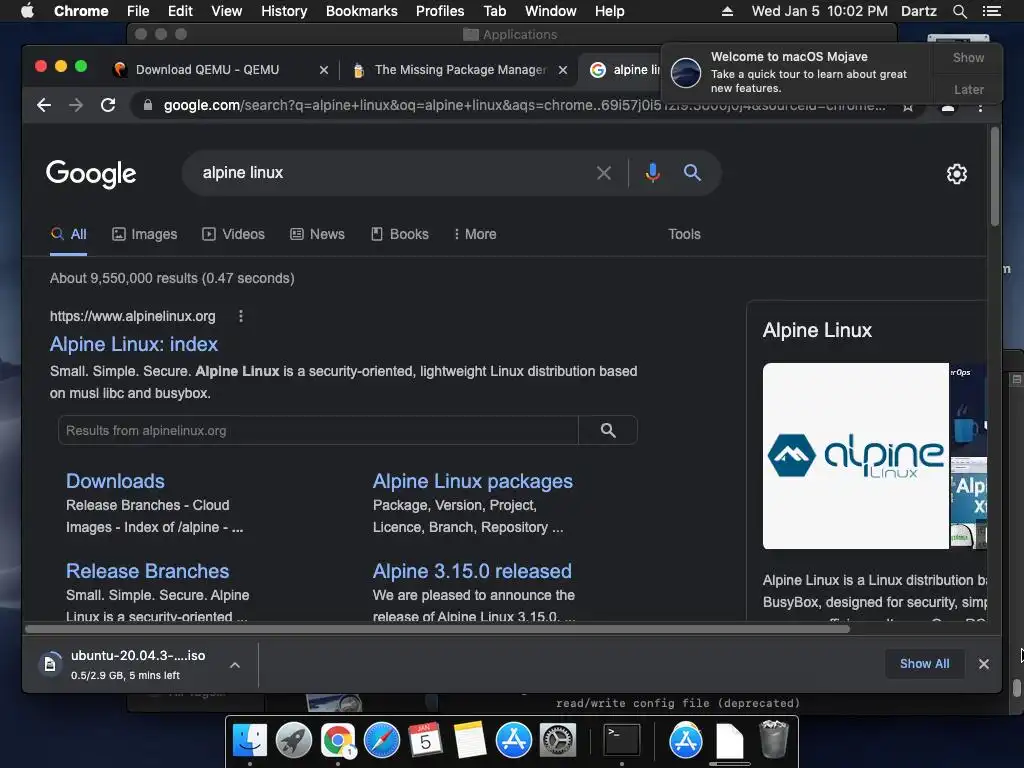Open the Alpine Linux packages sitelink
This screenshot has height=768, width=1024.
pyautogui.click(x=473, y=481)
